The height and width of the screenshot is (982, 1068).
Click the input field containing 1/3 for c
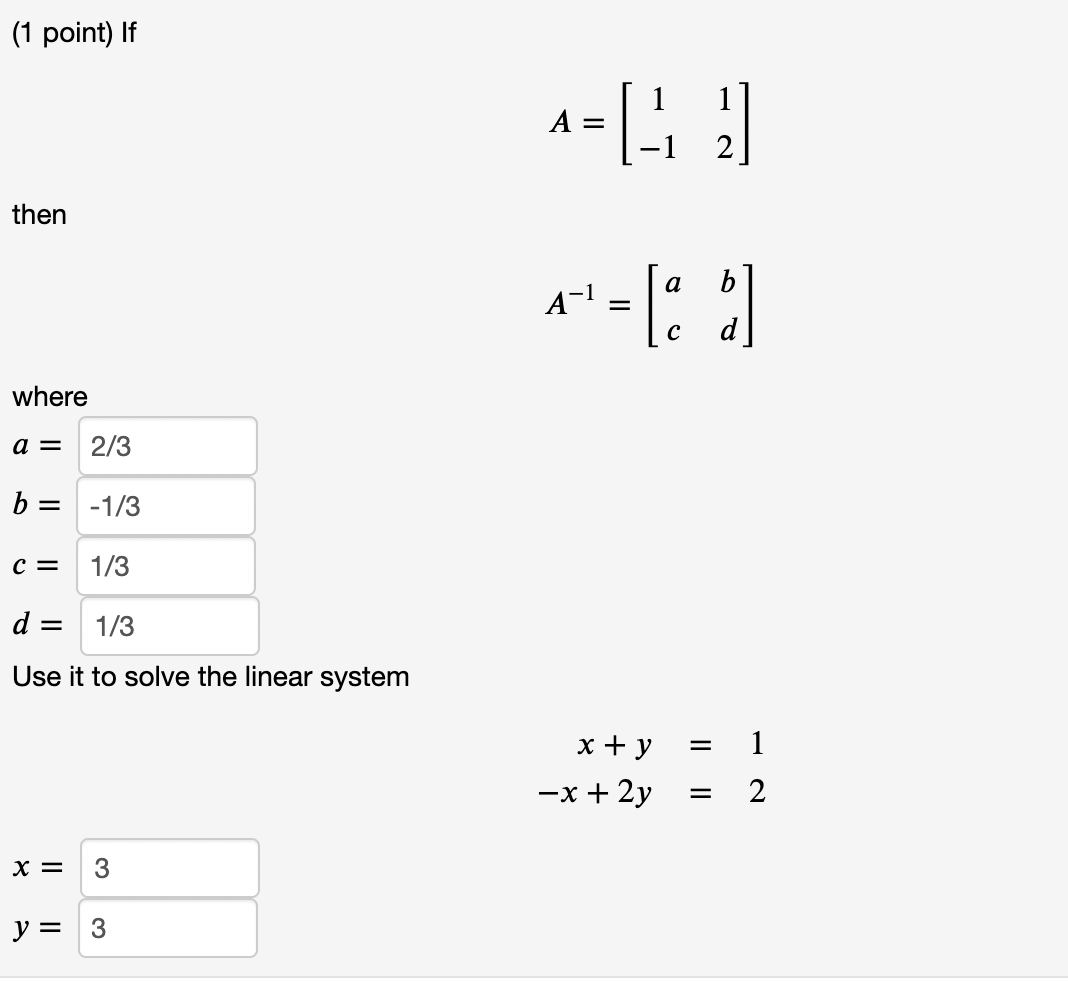165,566
